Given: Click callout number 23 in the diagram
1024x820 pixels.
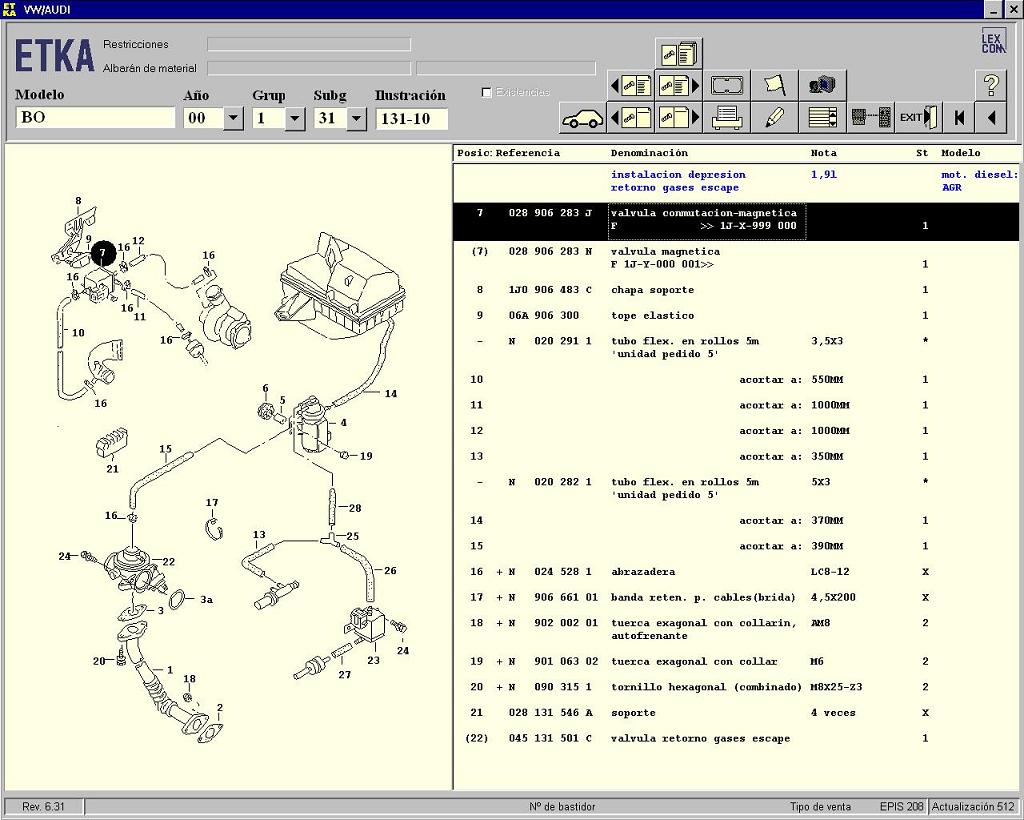Looking at the screenshot, I should pos(374,660).
